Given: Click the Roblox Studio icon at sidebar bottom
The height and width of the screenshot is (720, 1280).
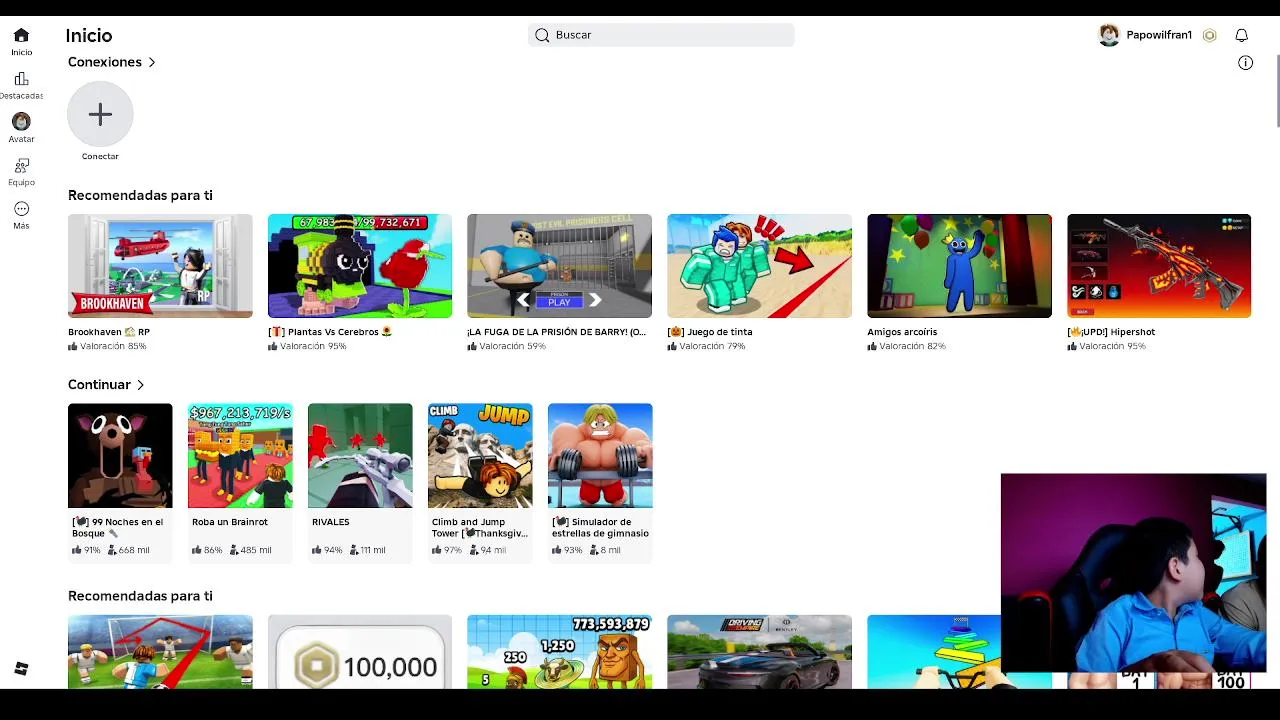Looking at the screenshot, I should click(x=21, y=668).
